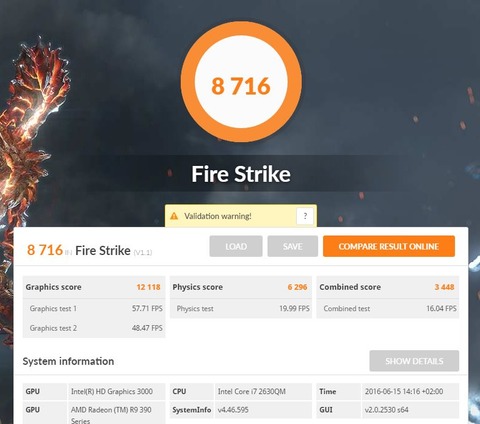Screen dimensions: 480x424
Task: Click the Validation warning! message text
Action: pyautogui.click(x=218, y=216)
